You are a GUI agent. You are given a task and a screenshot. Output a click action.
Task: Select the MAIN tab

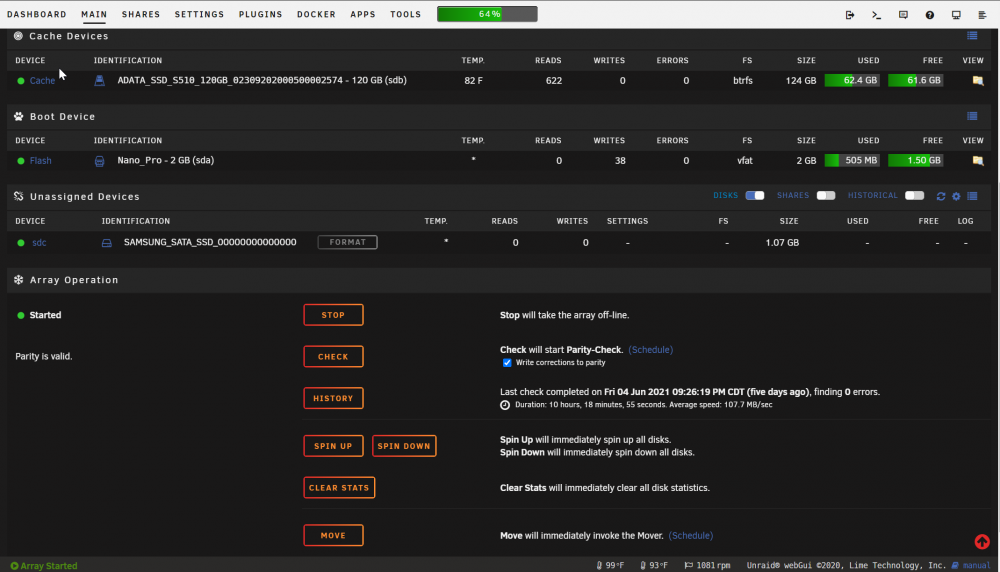(x=94, y=14)
